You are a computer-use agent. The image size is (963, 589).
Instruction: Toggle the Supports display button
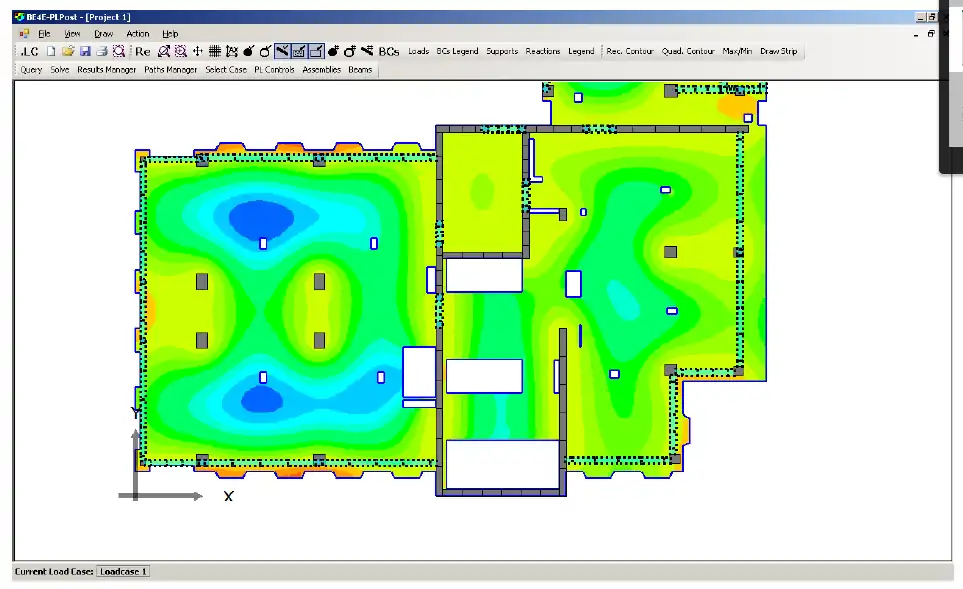click(502, 51)
